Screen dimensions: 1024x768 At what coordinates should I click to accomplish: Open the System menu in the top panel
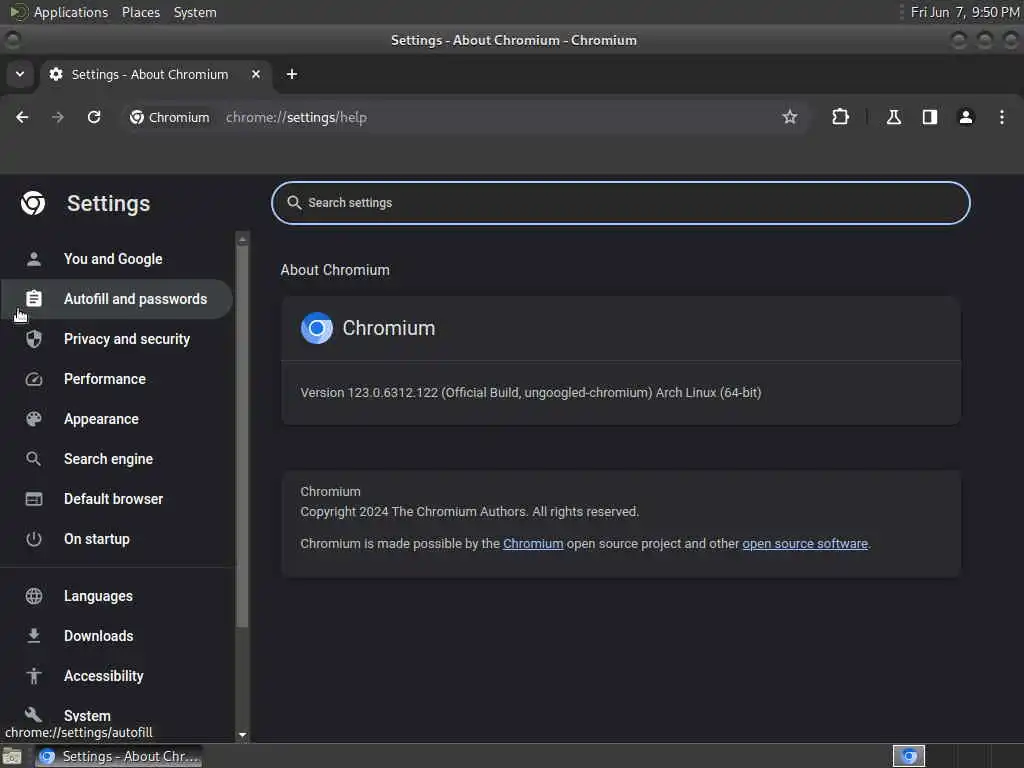pyautogui.click(x=195, y=12)
